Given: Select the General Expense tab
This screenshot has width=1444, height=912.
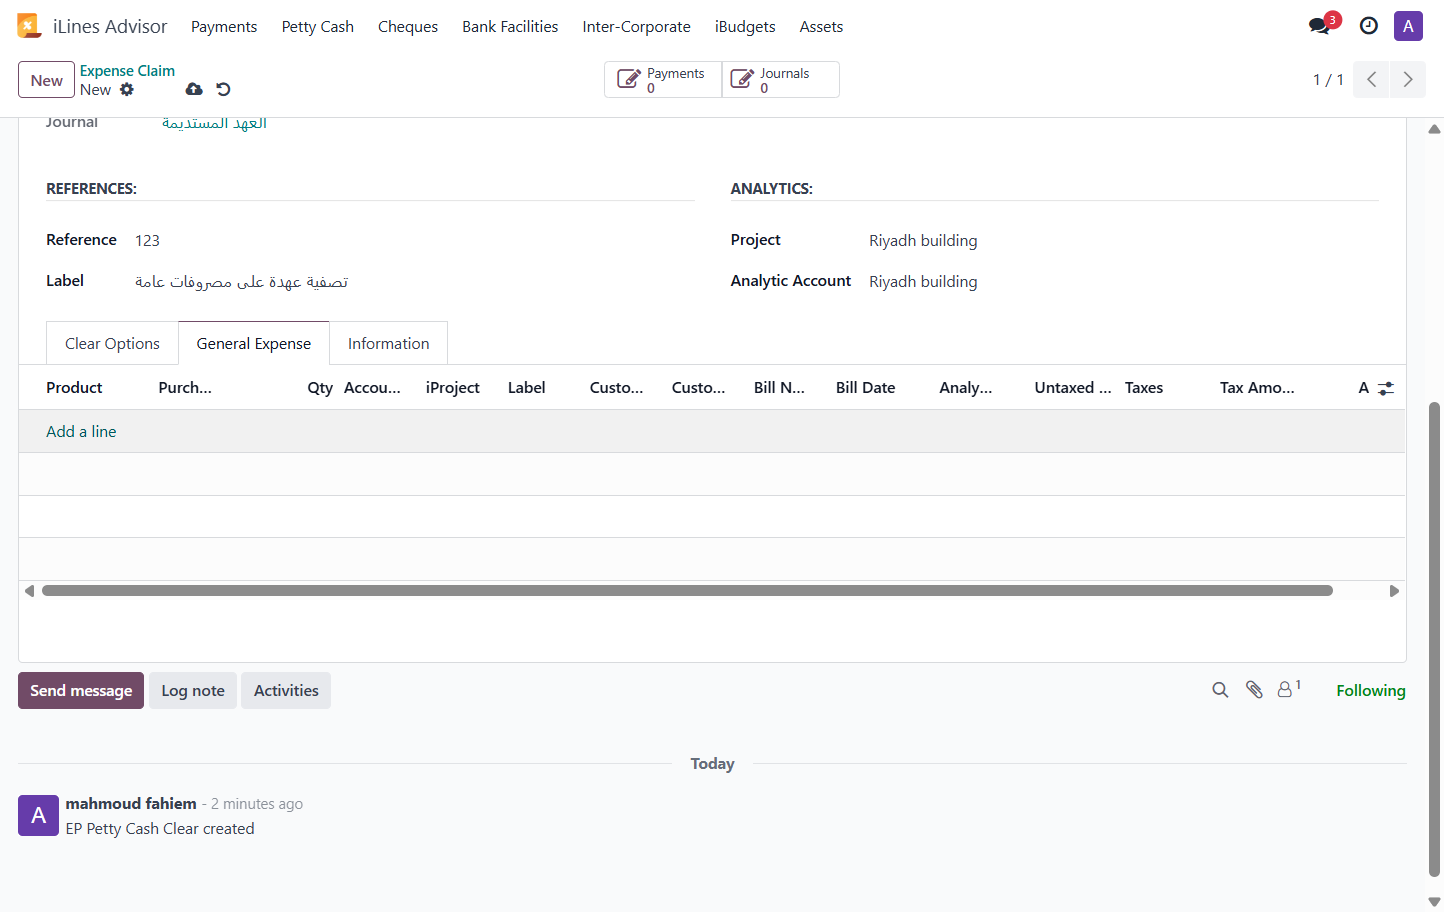Looking at the screenshot, I should [x=254, y=343].
